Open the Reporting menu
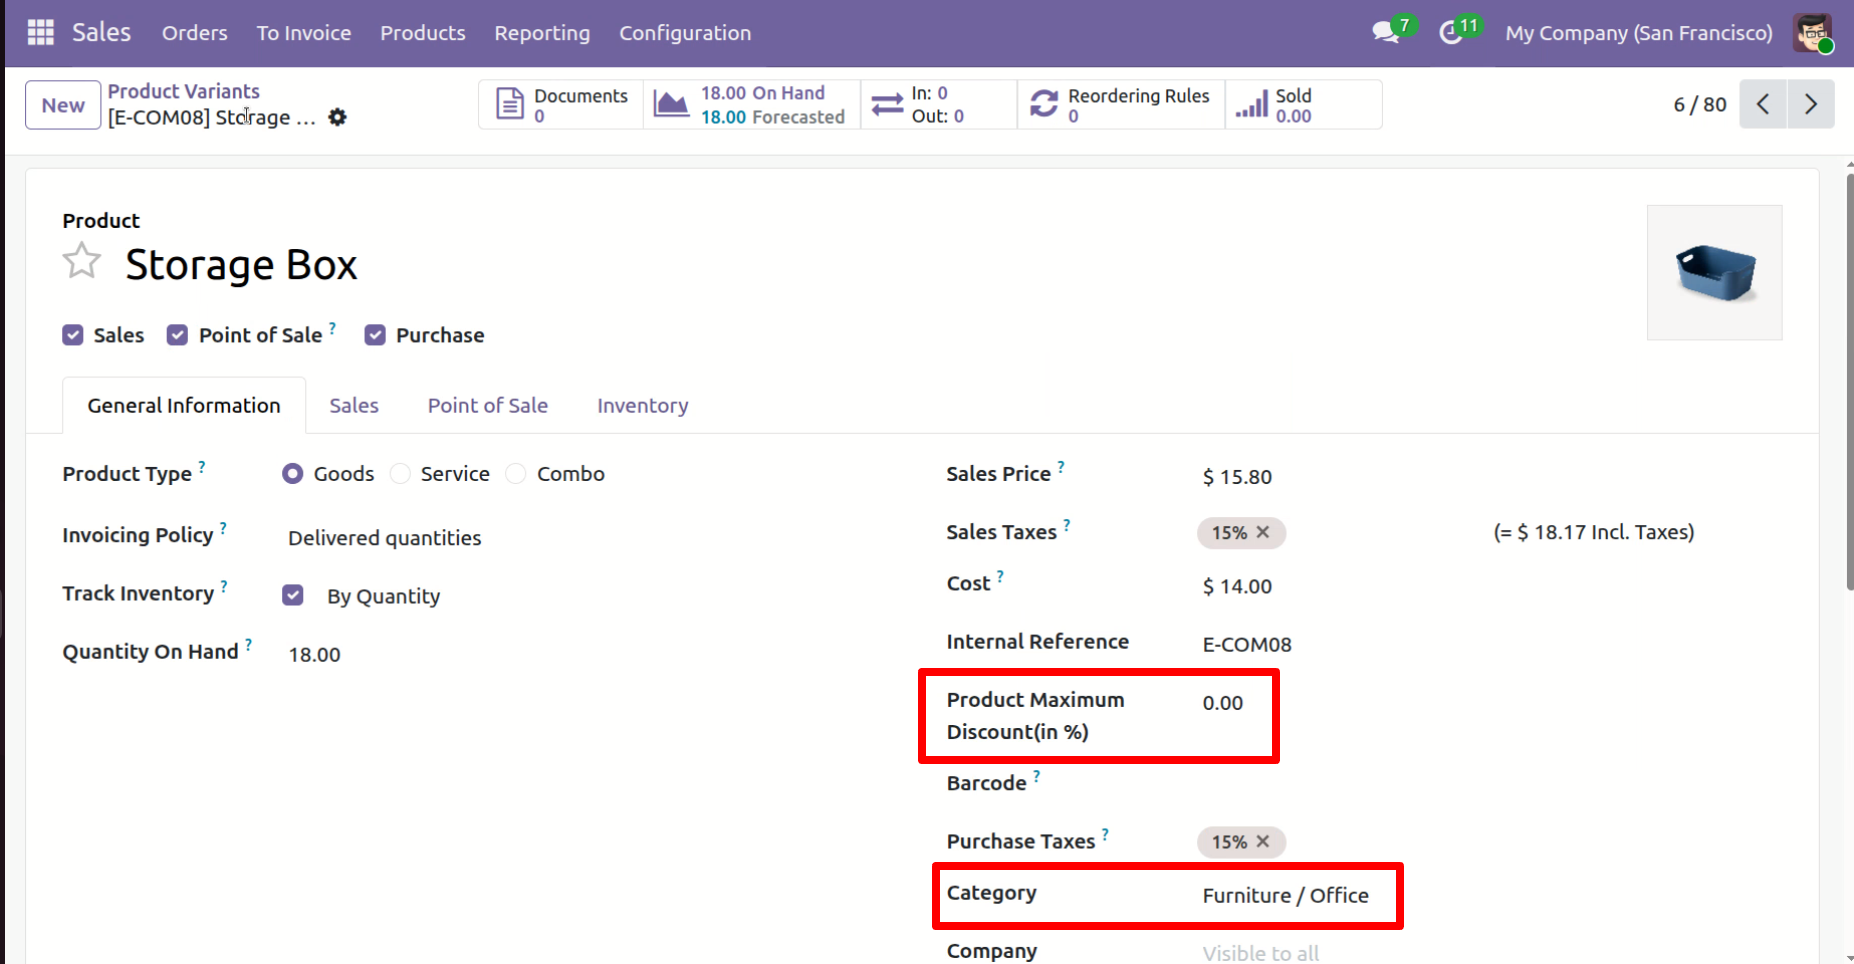 click(x=542, y=33)
